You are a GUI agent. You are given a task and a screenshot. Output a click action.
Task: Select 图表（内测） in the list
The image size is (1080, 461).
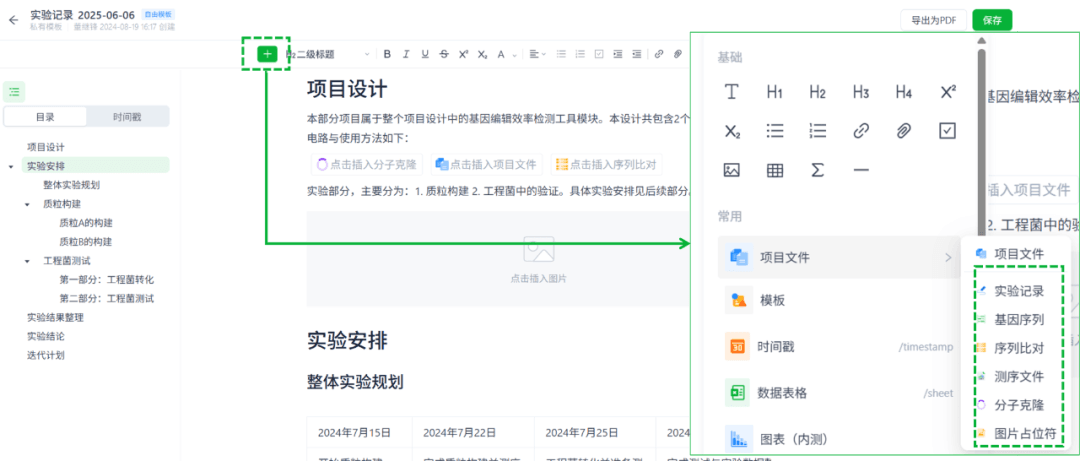[839, 438]
